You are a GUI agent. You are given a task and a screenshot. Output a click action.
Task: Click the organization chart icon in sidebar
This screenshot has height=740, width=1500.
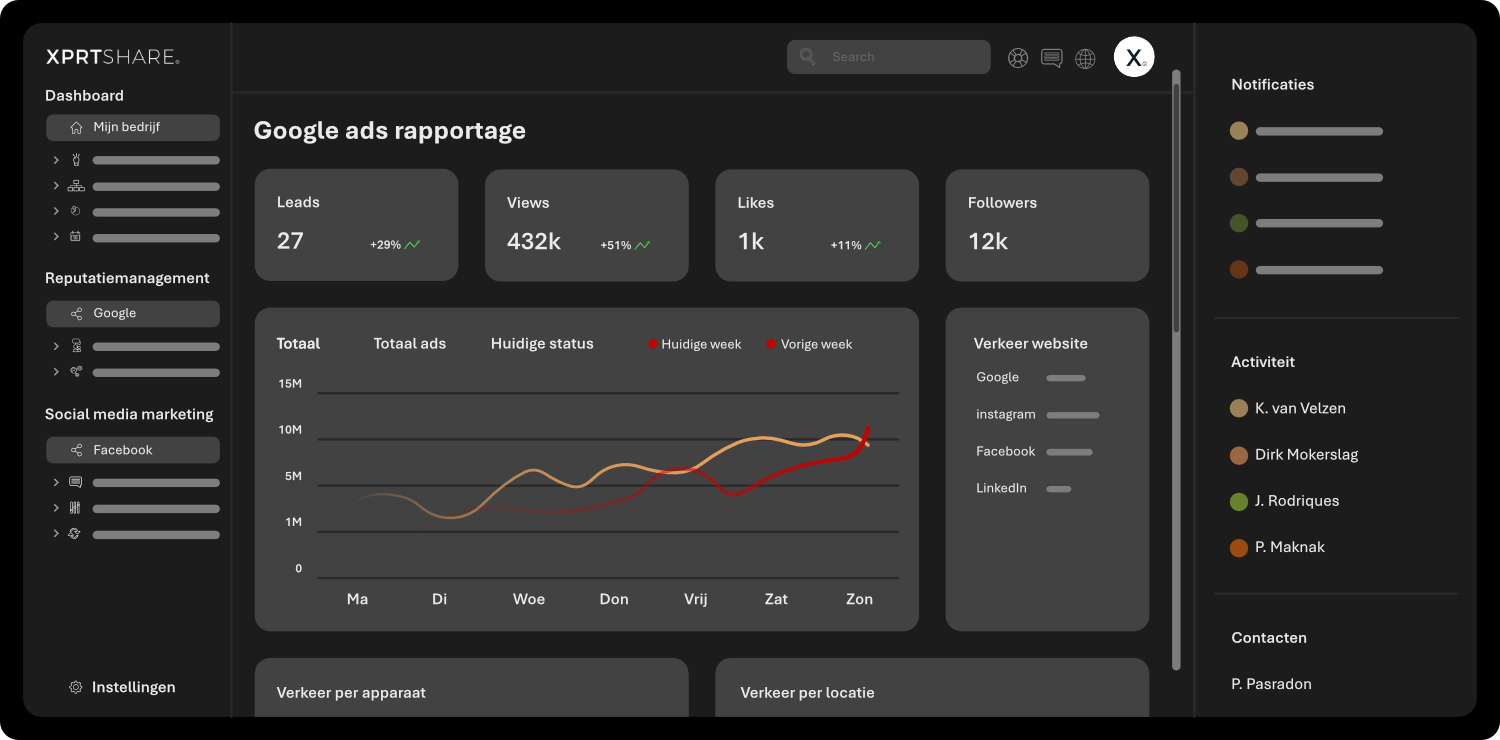[76, 186]
